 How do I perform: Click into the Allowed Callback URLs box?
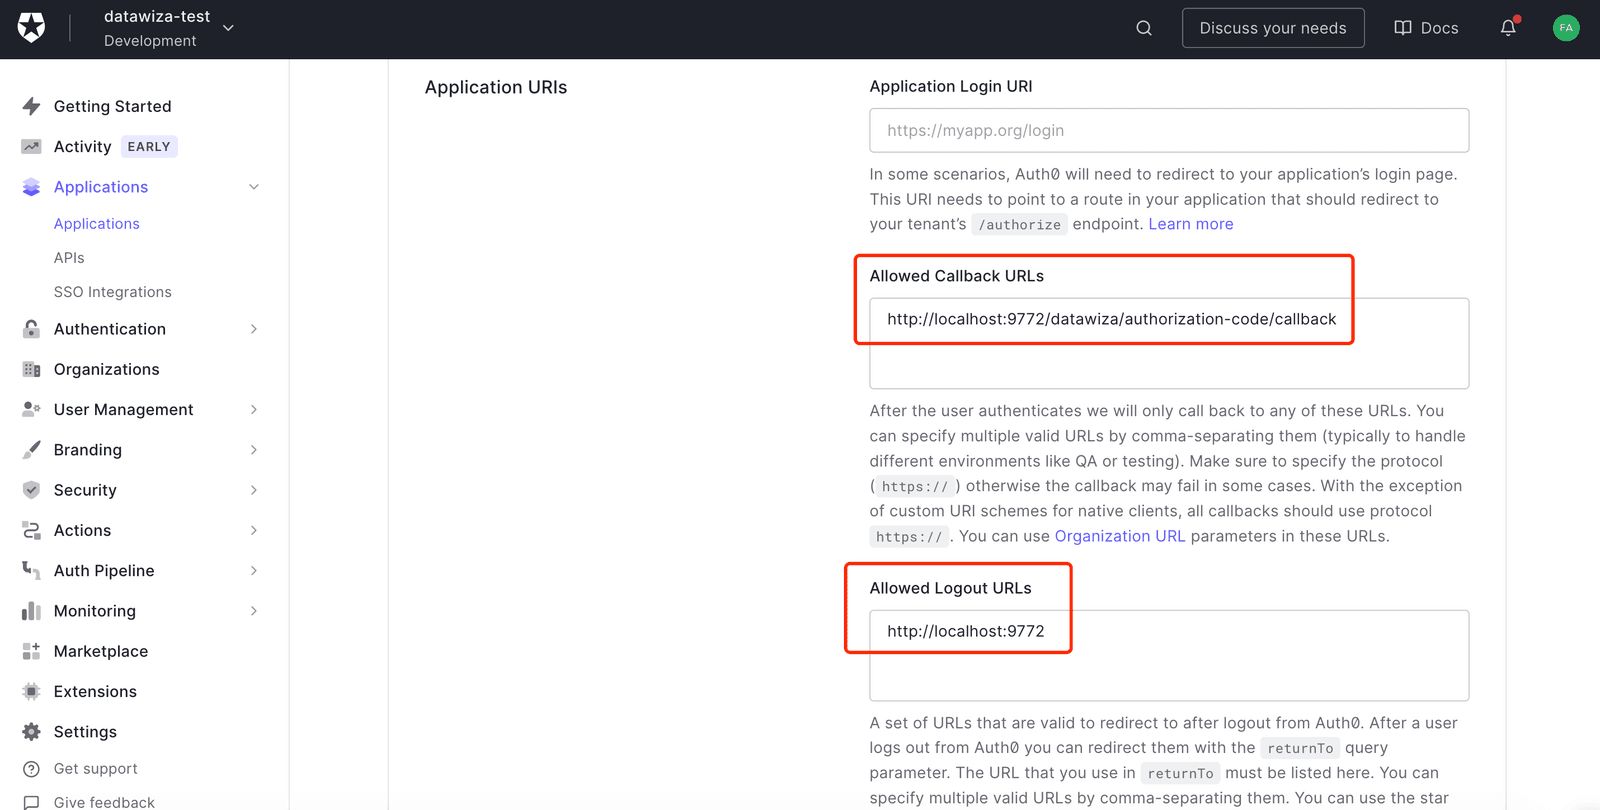coord(1169,343)
